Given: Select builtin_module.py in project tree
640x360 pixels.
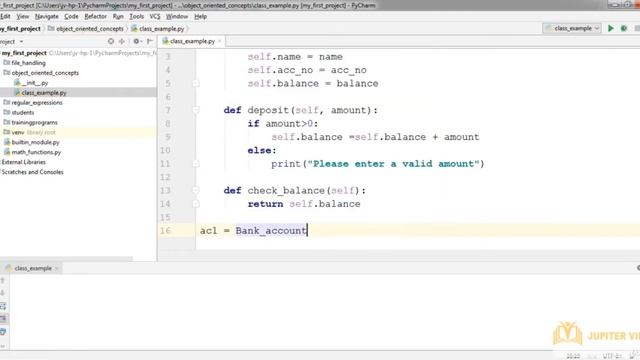Looking at the screenshot, I should pyautogui.click(x=35, y=142).
